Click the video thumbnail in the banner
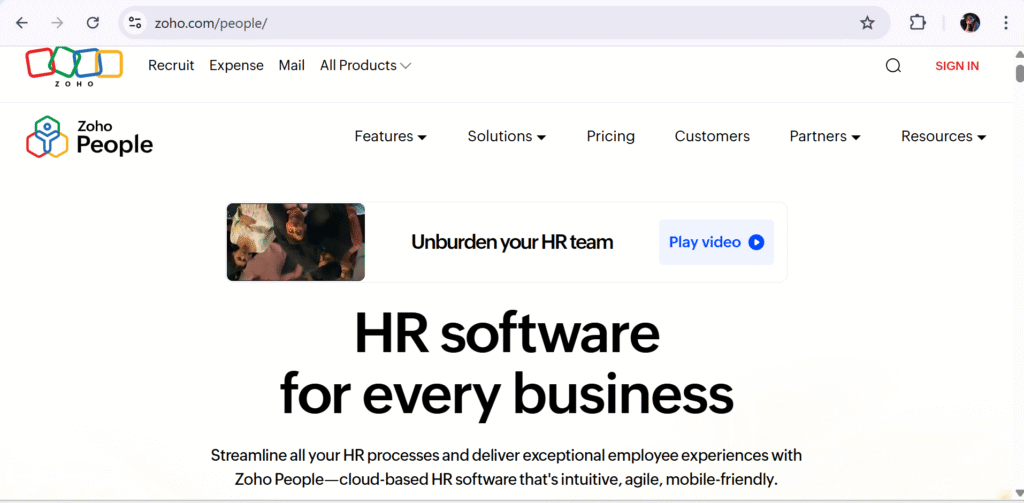This screenshot has height=503, width=1024. tap(296, 242)
